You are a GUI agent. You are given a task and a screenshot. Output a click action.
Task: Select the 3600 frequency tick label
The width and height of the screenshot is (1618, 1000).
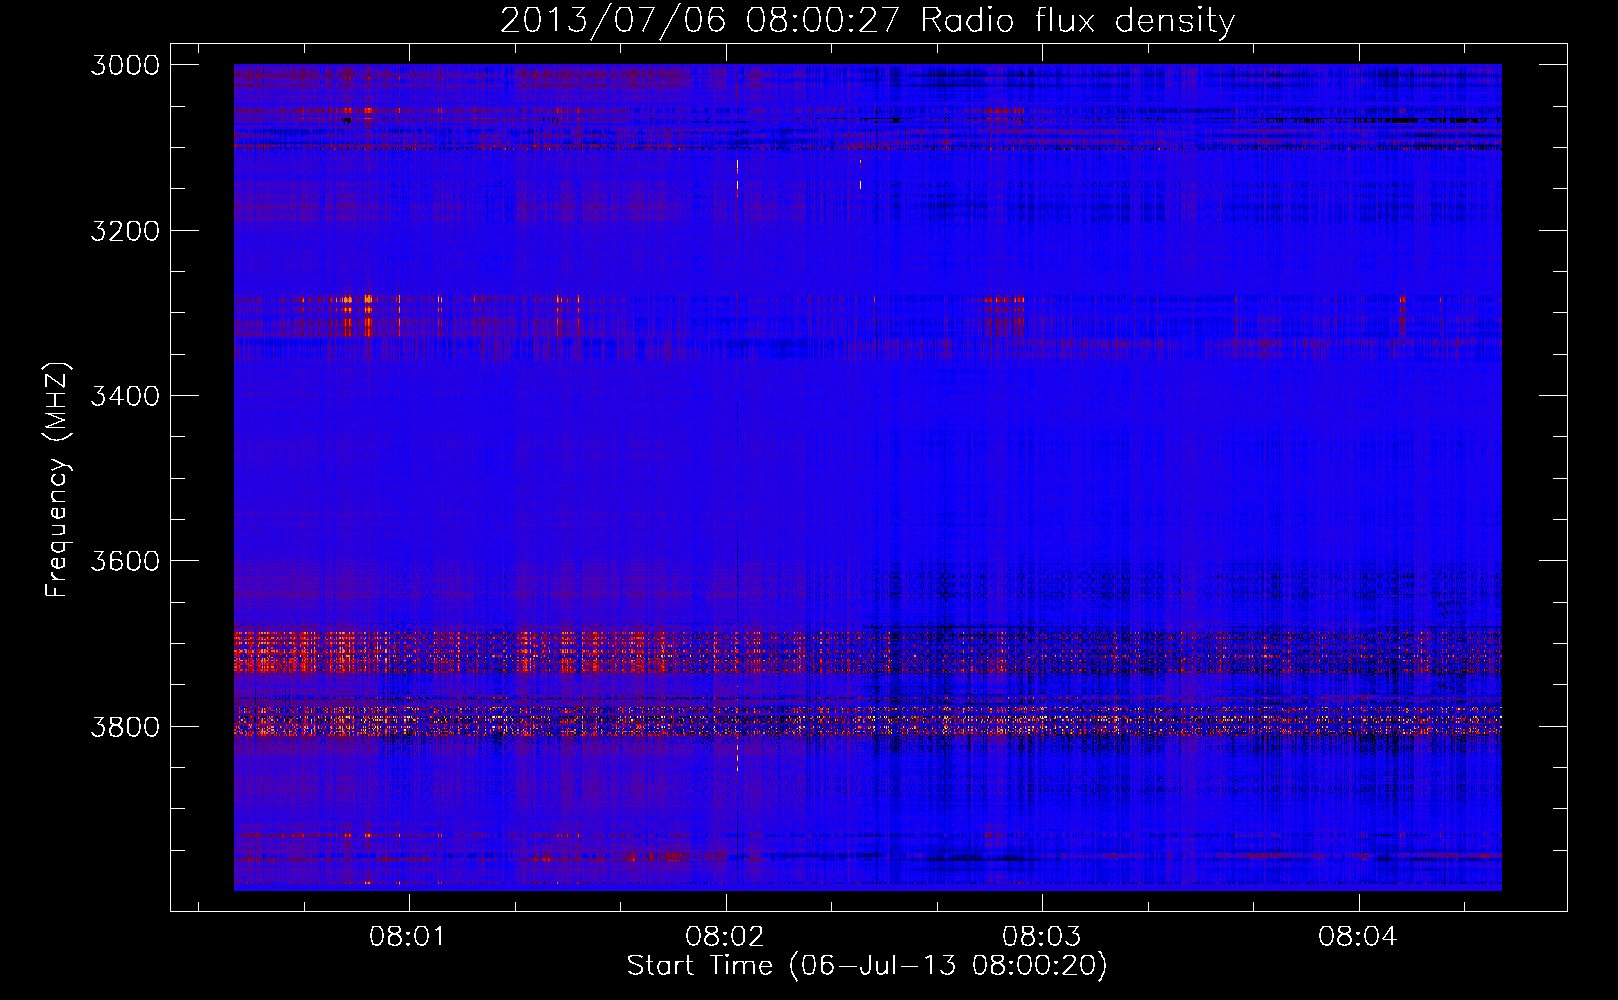pyautogui.click(x=125, y=561)
